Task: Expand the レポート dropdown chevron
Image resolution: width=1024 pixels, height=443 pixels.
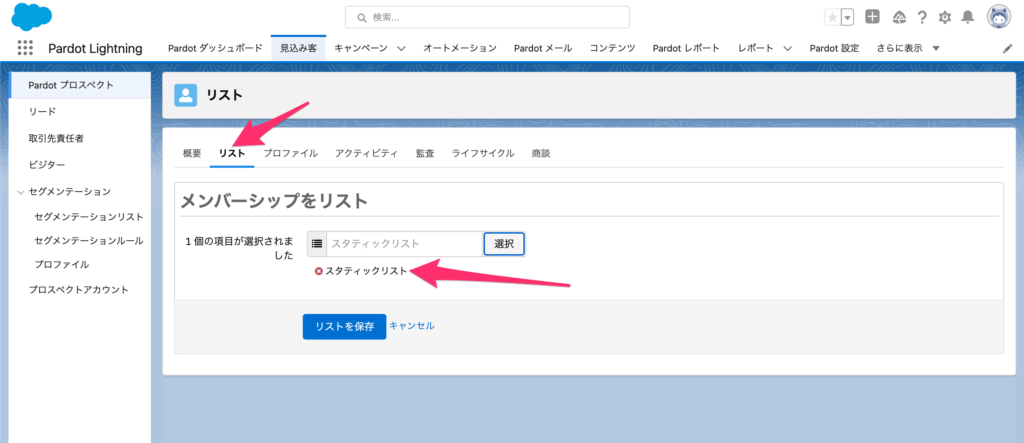Action: pyautogui.click(x=788, y=48)
